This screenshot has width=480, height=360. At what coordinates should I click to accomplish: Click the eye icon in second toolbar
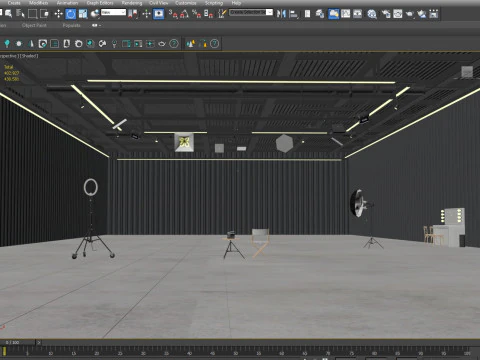[x=162, y=44]
